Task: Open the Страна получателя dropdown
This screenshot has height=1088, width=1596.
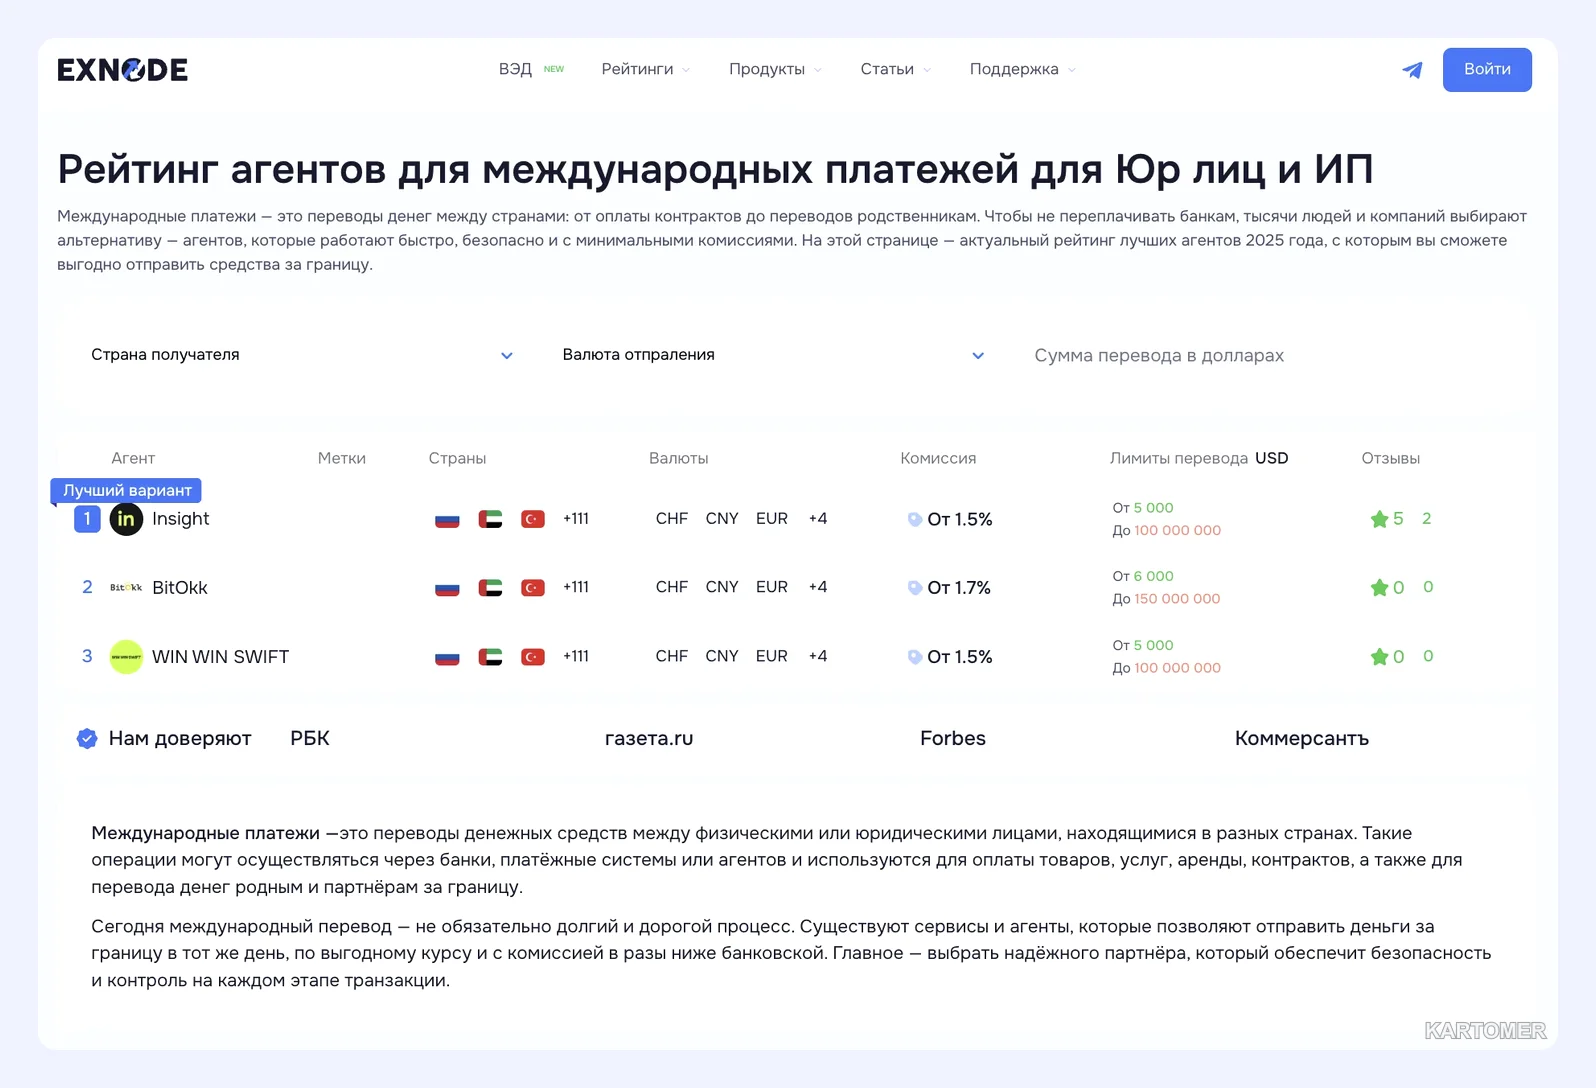Action: [x=302, y=355]
